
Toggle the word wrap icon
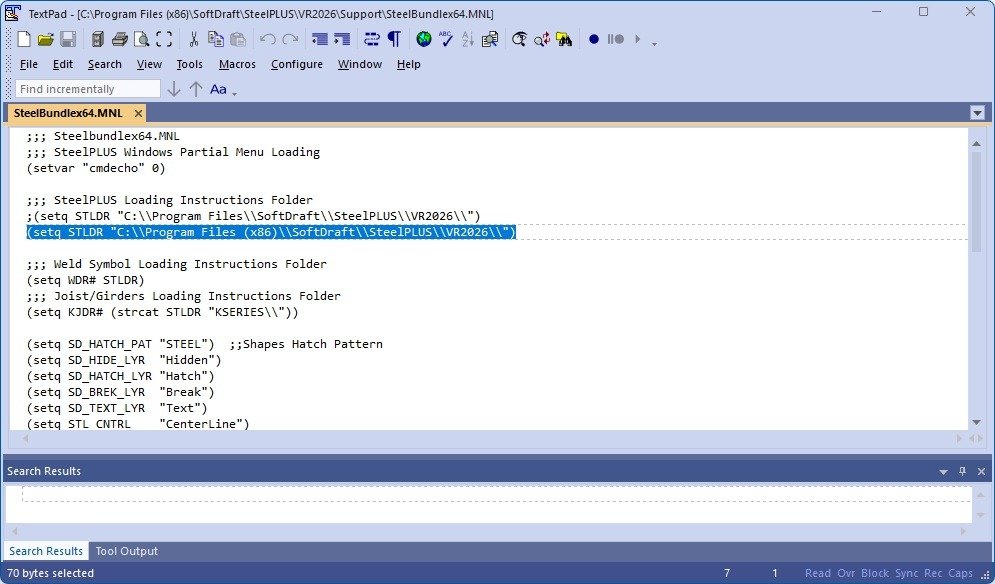pos(371,39)
